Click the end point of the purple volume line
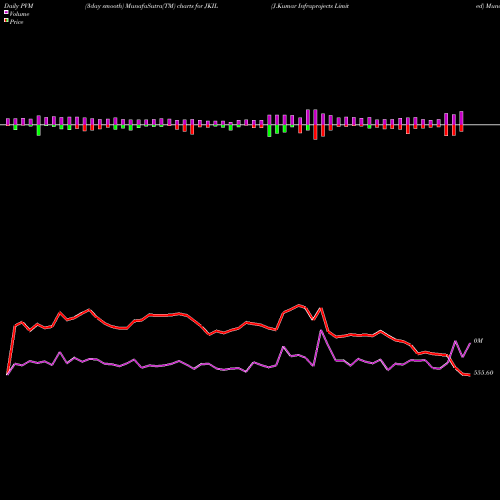The width and height of the screenshot is (500, 500). (x=470, y=343)
